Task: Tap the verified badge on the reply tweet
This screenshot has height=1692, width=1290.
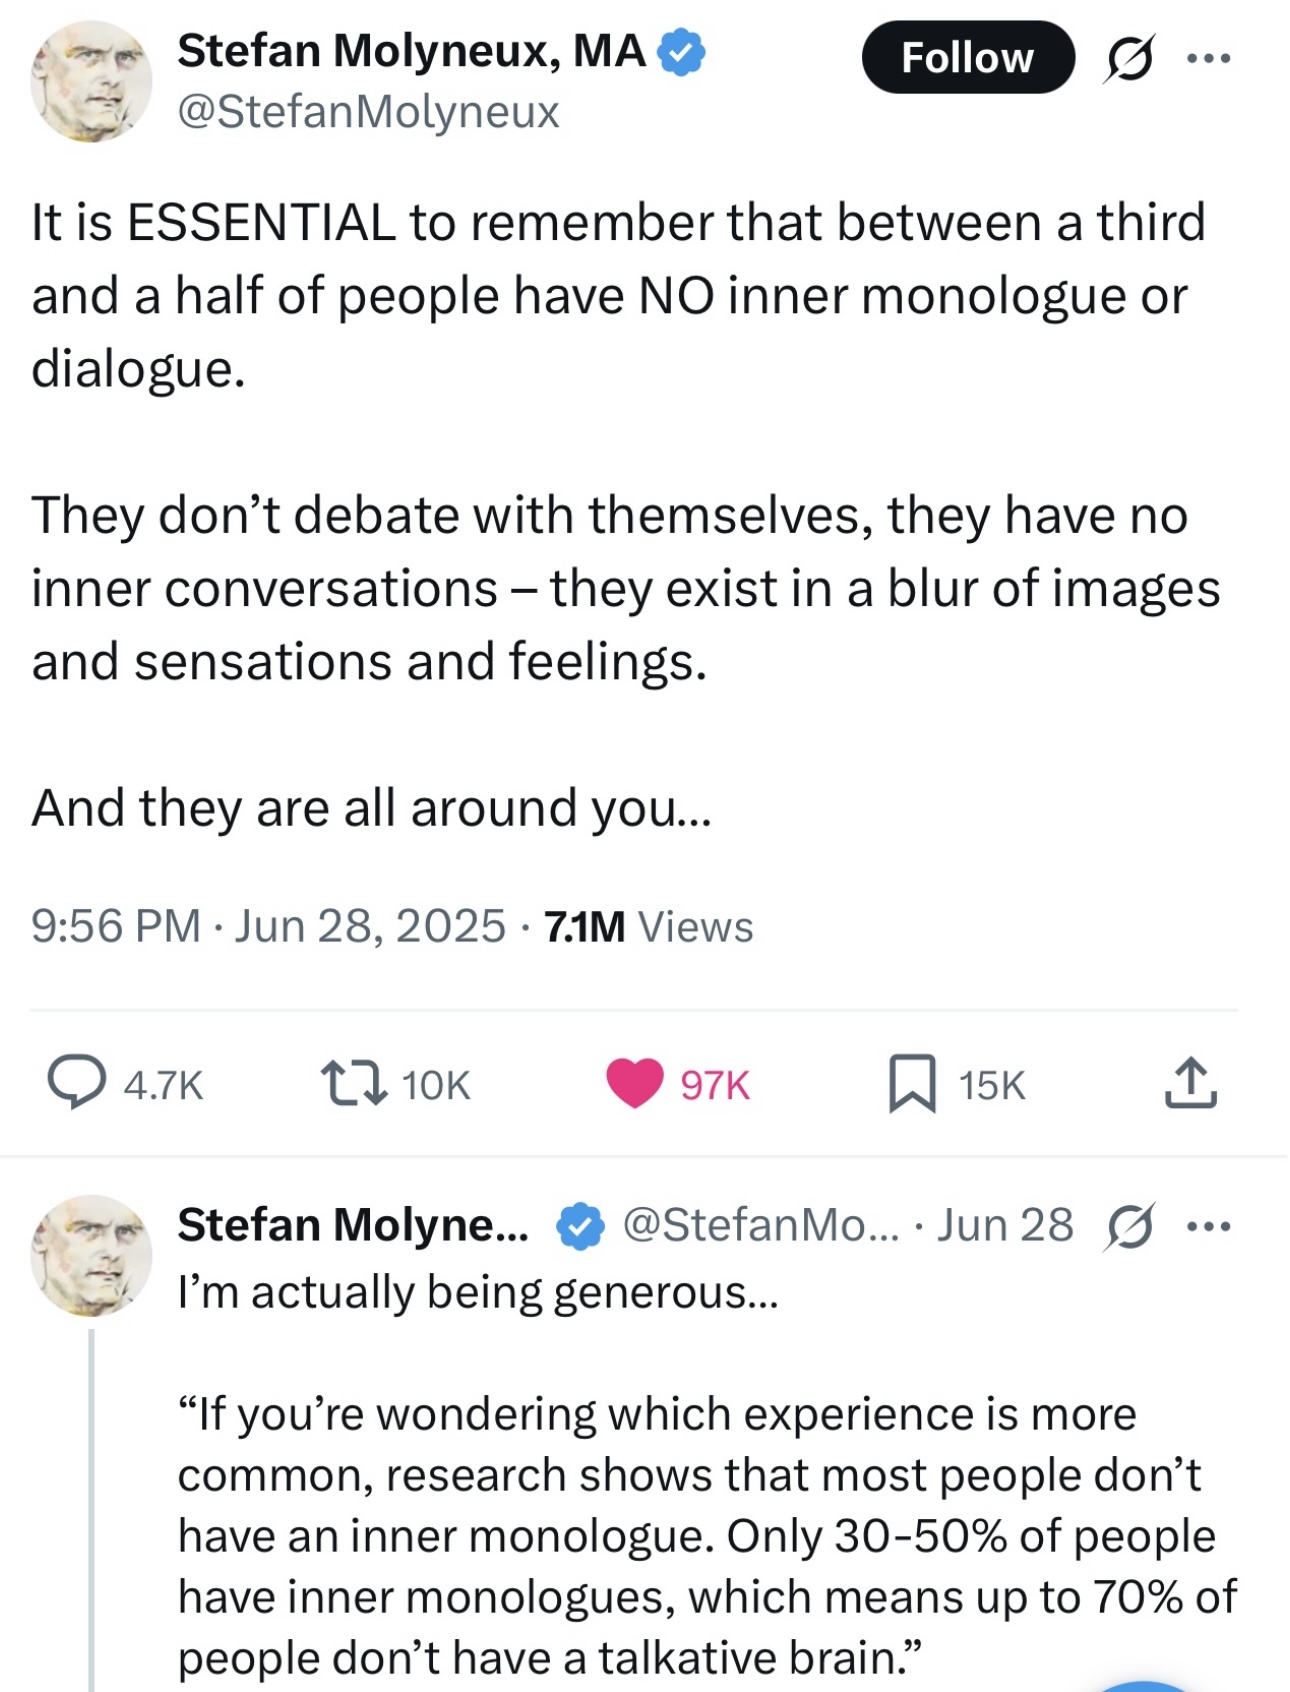Action: tap(580, 1226)
